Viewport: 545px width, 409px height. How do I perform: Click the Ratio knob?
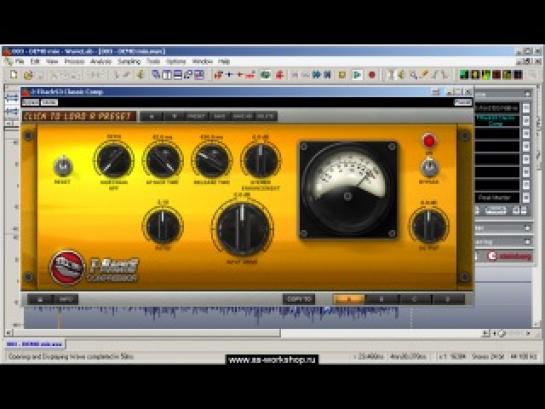[x=163, y=226]
